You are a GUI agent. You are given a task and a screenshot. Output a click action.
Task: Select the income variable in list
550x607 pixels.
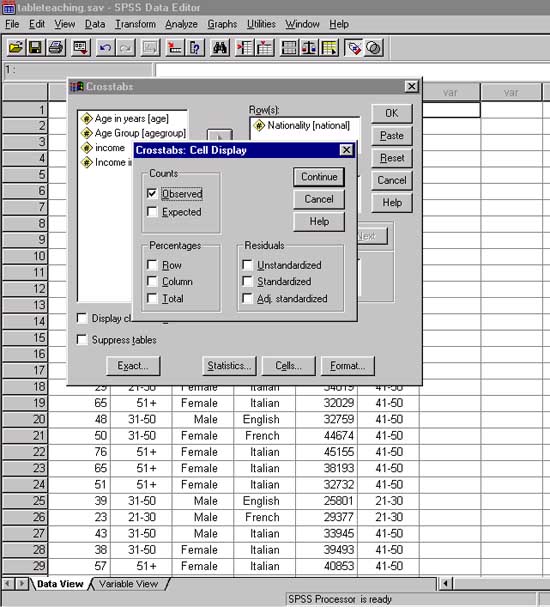(x=103, y=148)
